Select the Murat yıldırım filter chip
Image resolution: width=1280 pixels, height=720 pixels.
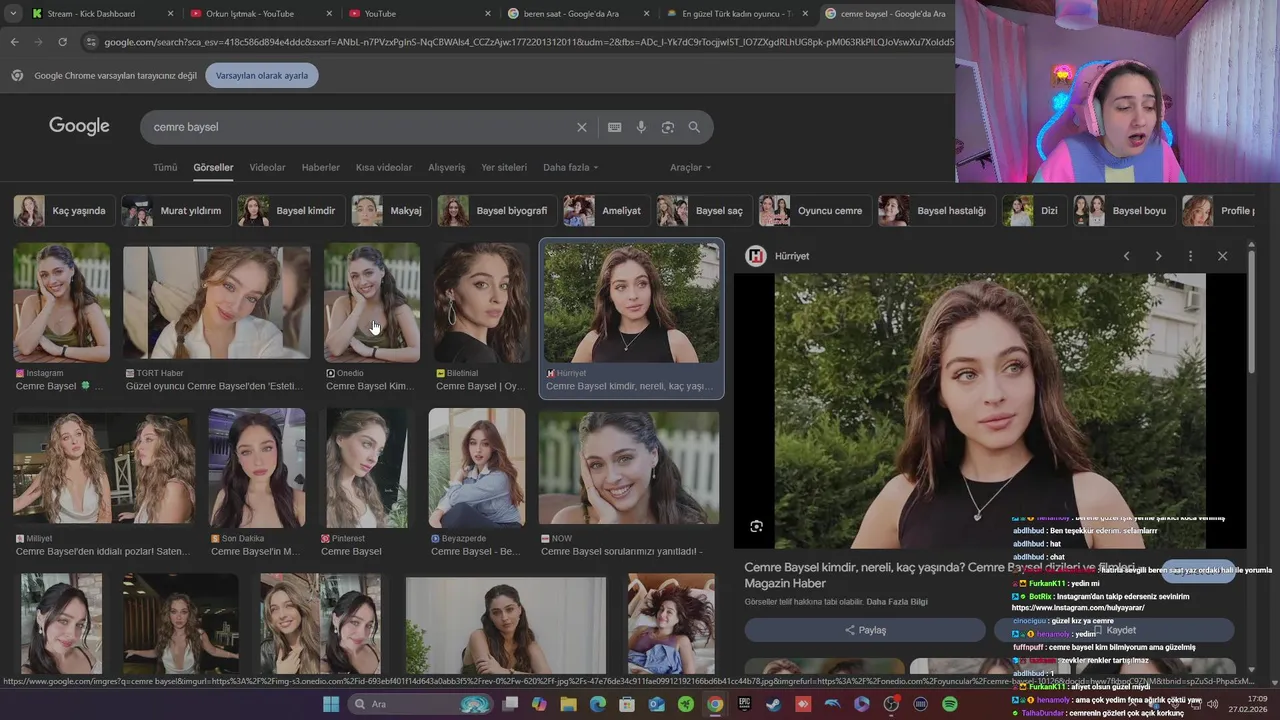coord(175,211)
